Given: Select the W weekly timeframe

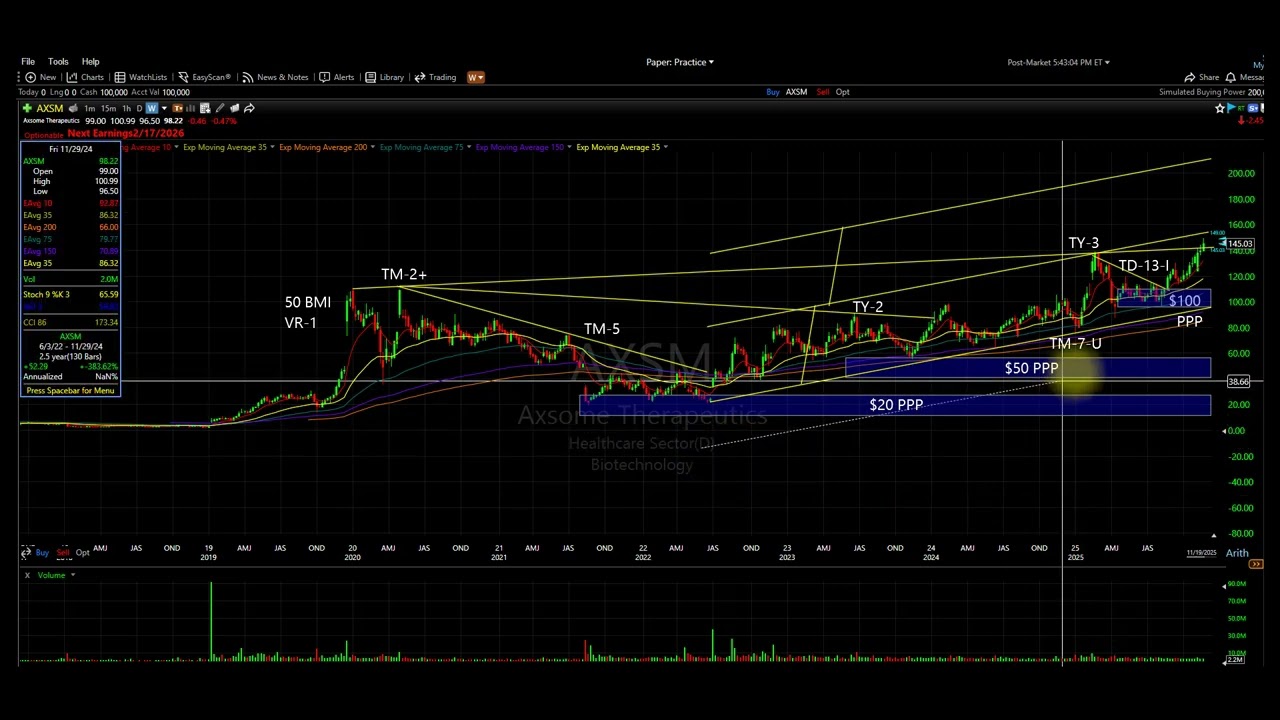Looking at the screenshot, I should (151, 108).
